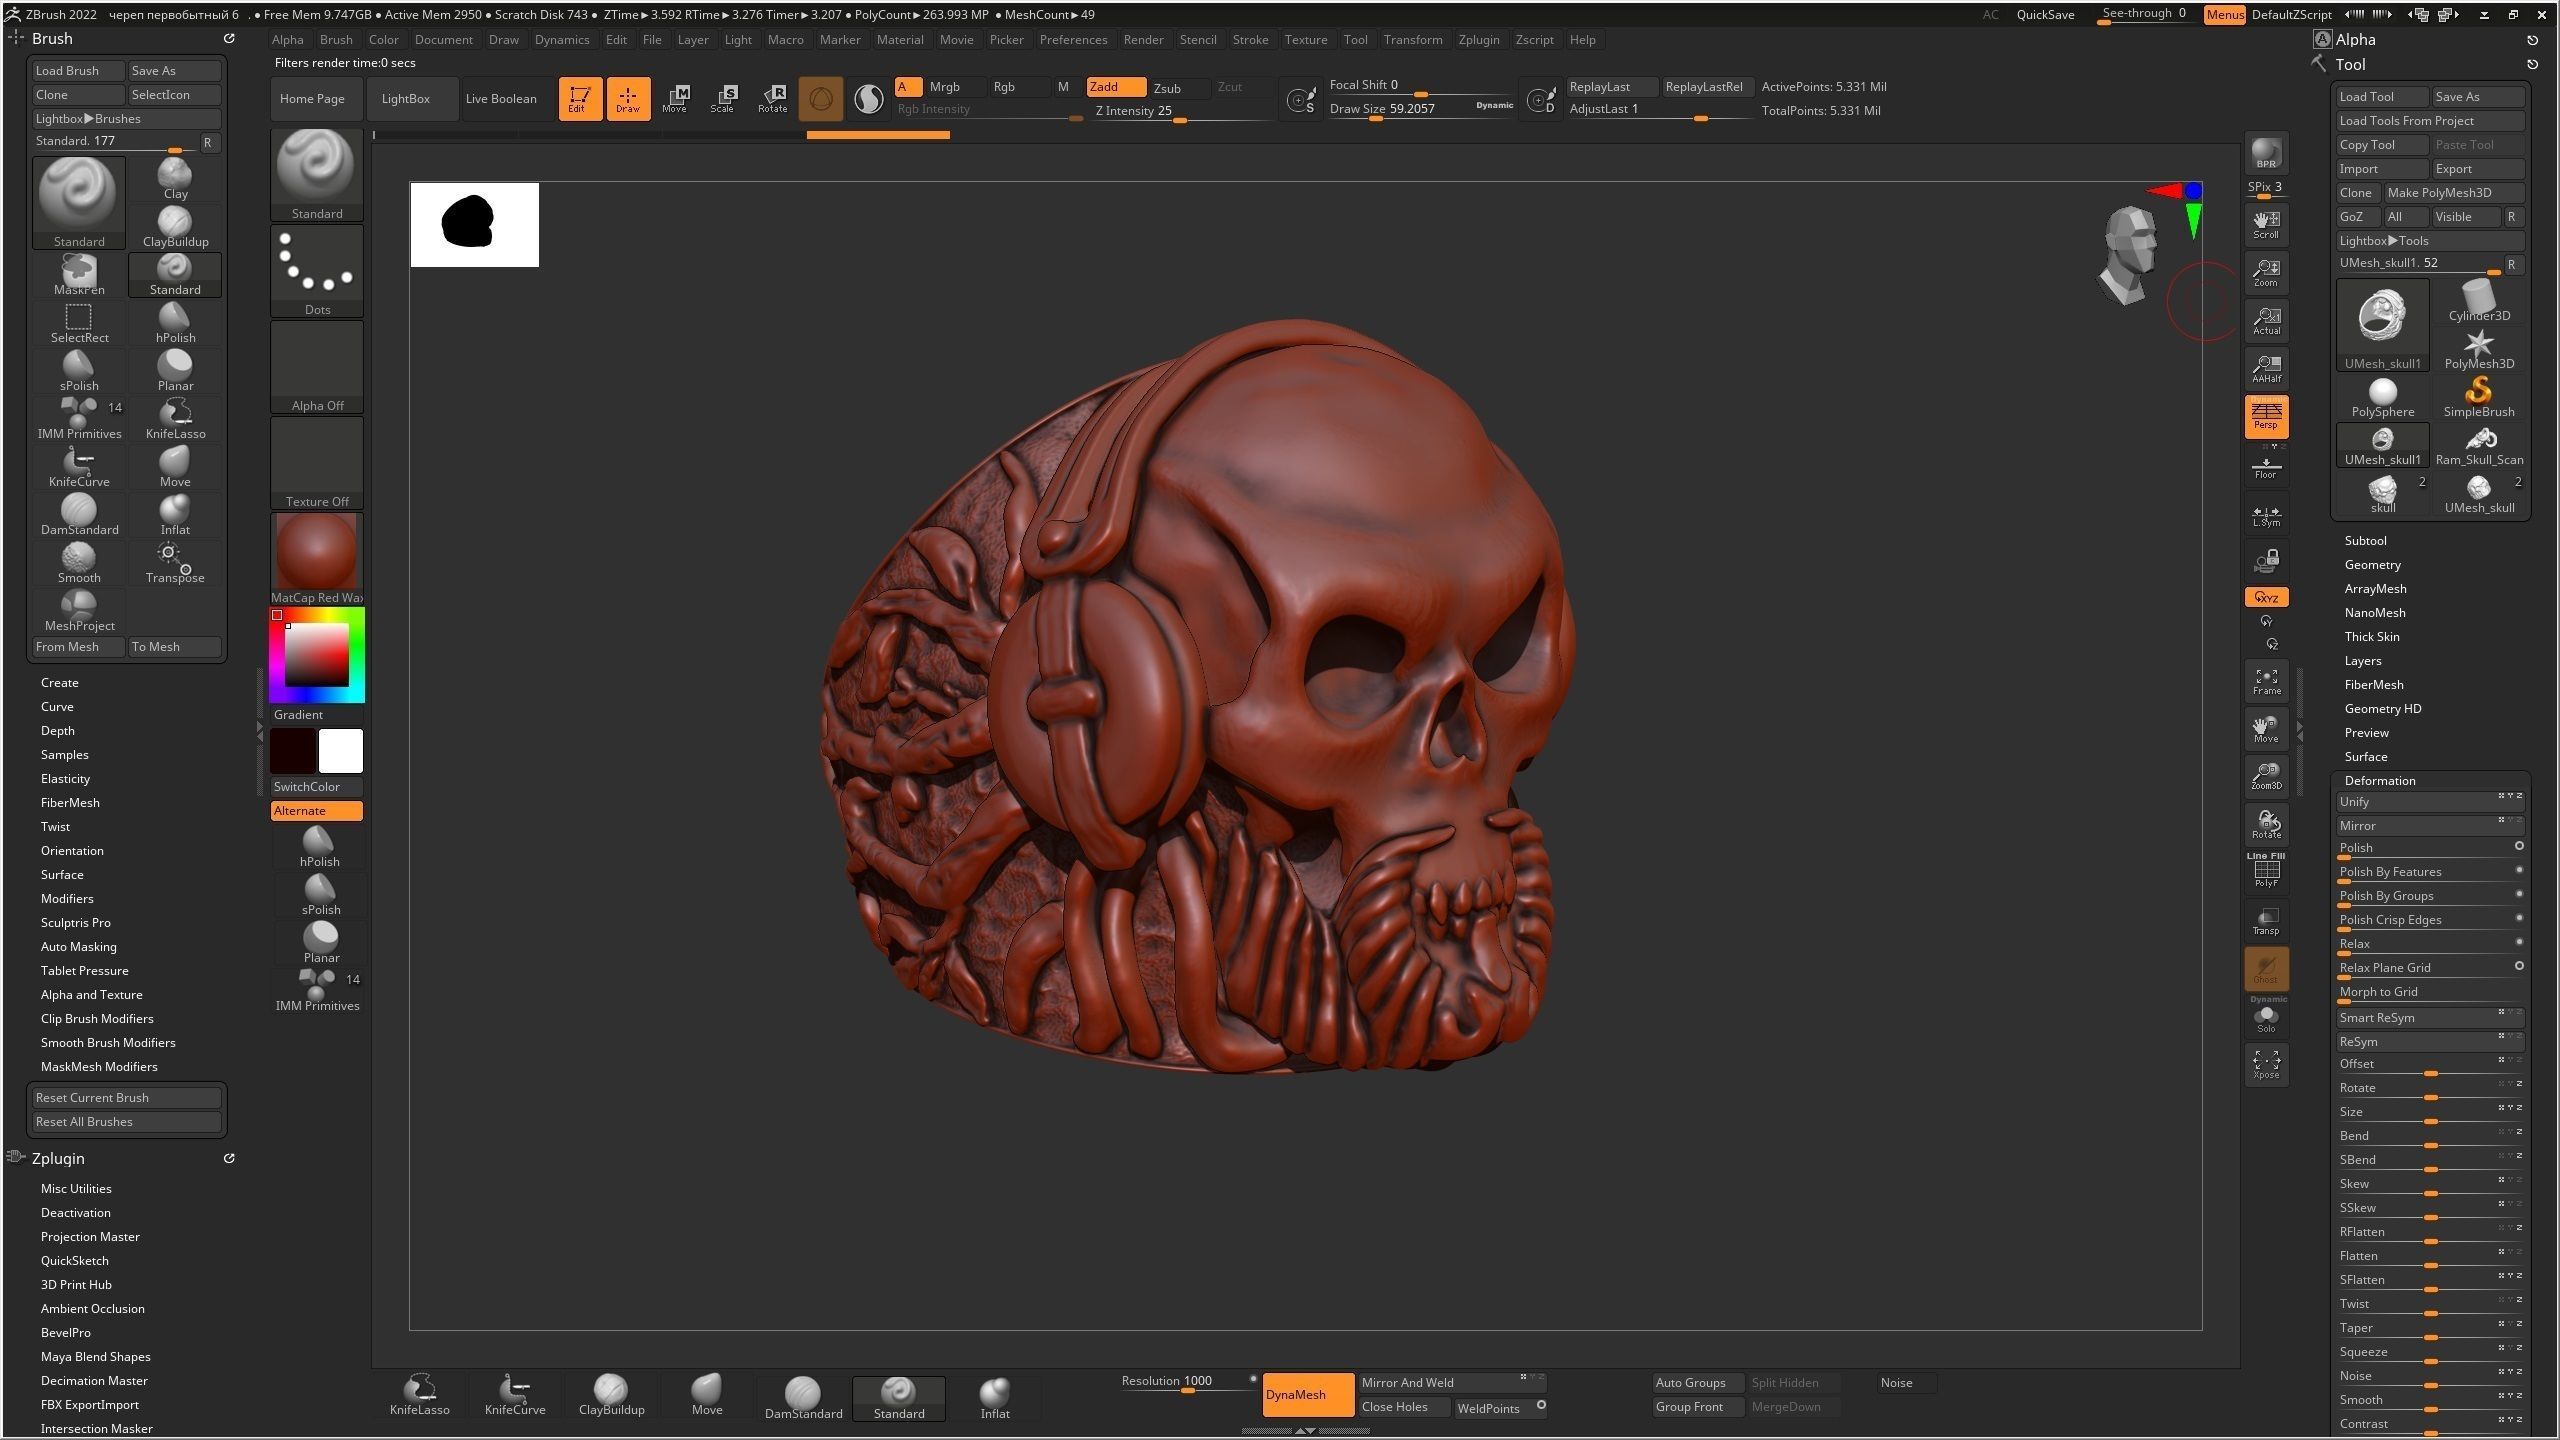Toggle Solo mode
This screenshot has height=1440, width=2560.
tap(2266, 1016)
